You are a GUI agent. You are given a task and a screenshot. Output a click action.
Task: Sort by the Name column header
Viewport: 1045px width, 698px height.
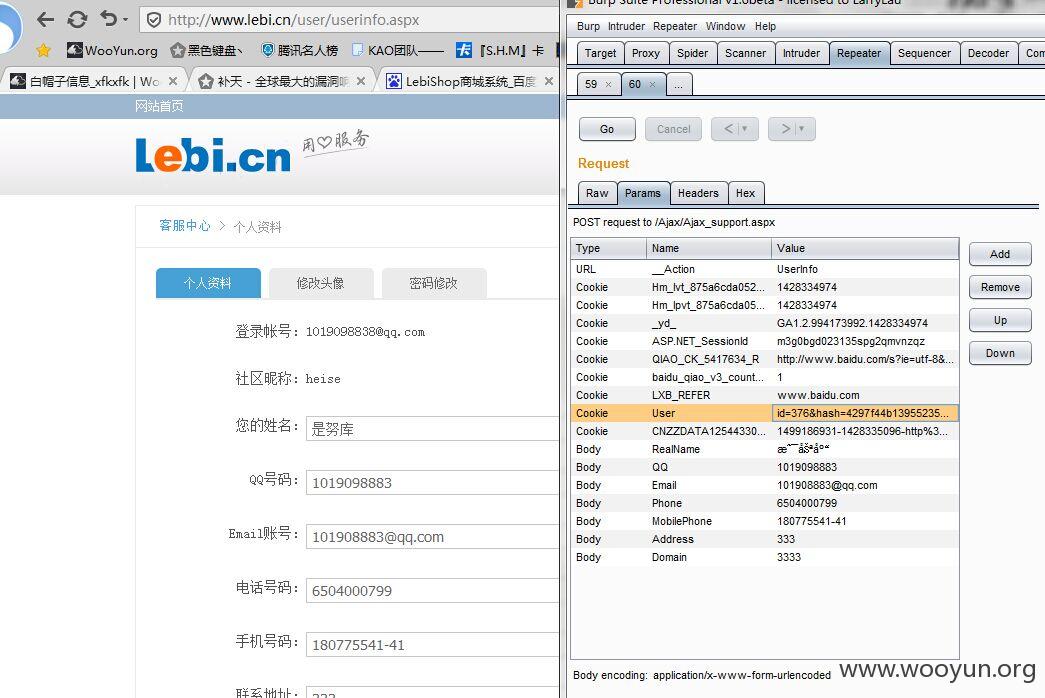point(708,248)
